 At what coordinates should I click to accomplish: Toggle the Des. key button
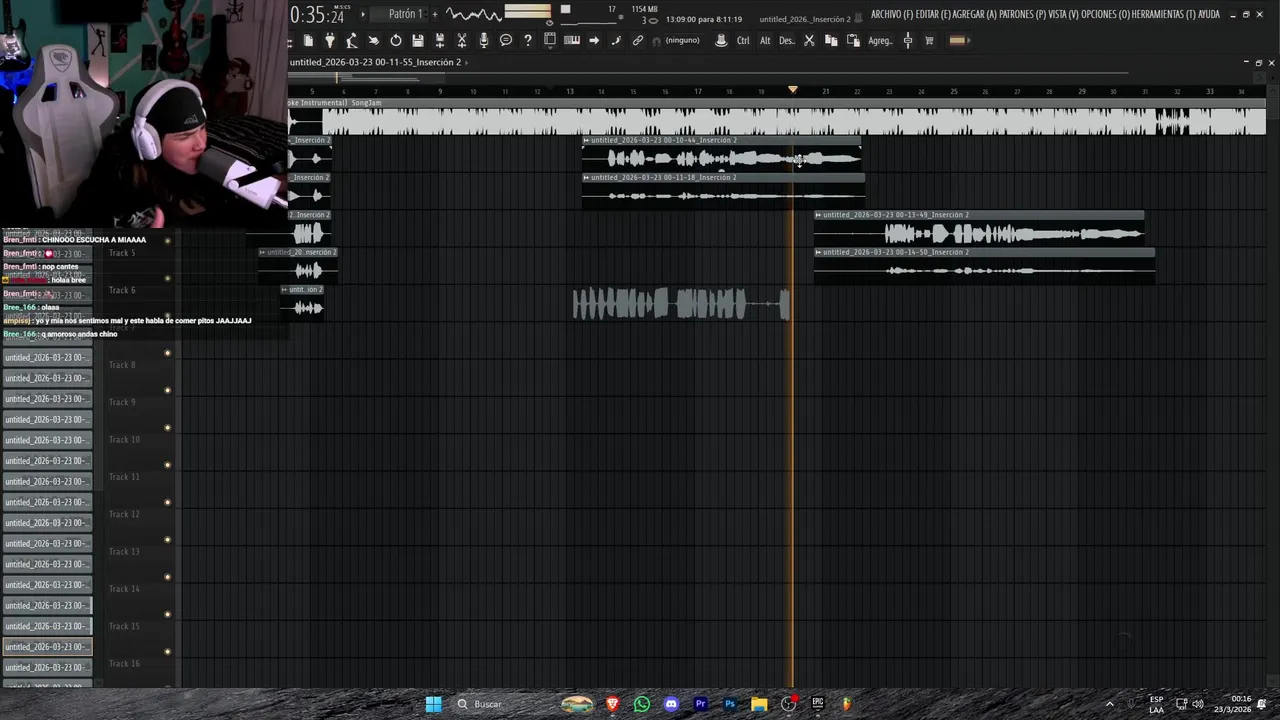787,40
